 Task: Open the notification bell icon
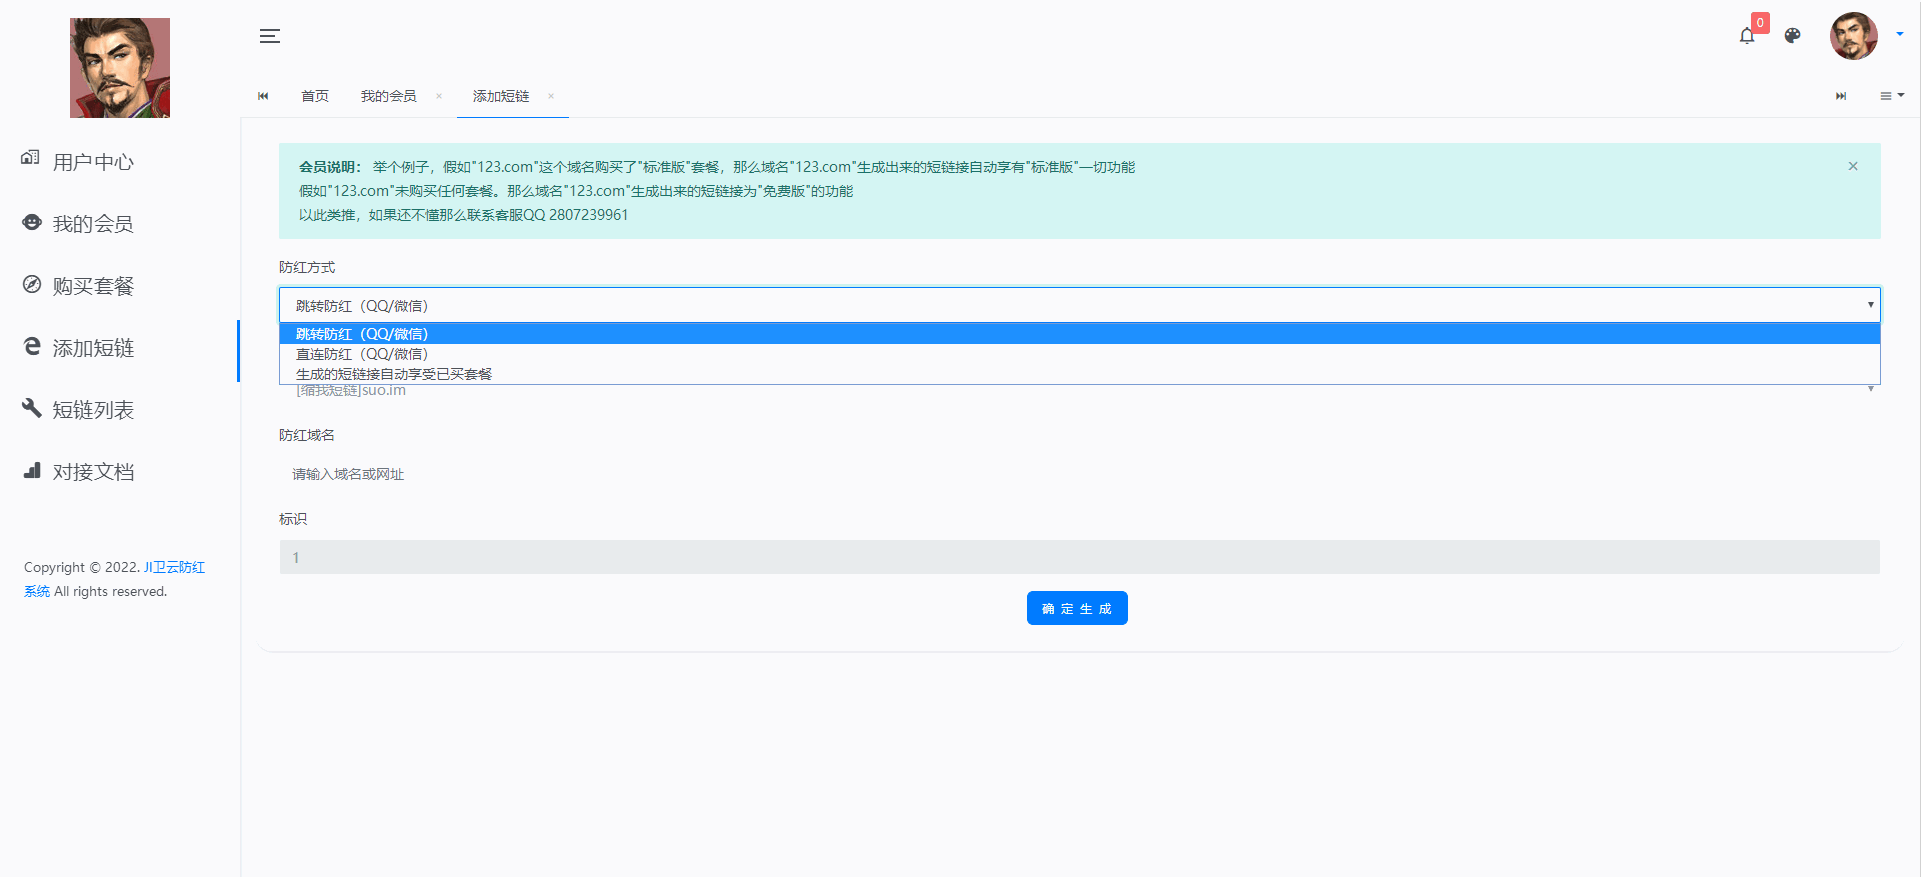(x=1746, y=36)
